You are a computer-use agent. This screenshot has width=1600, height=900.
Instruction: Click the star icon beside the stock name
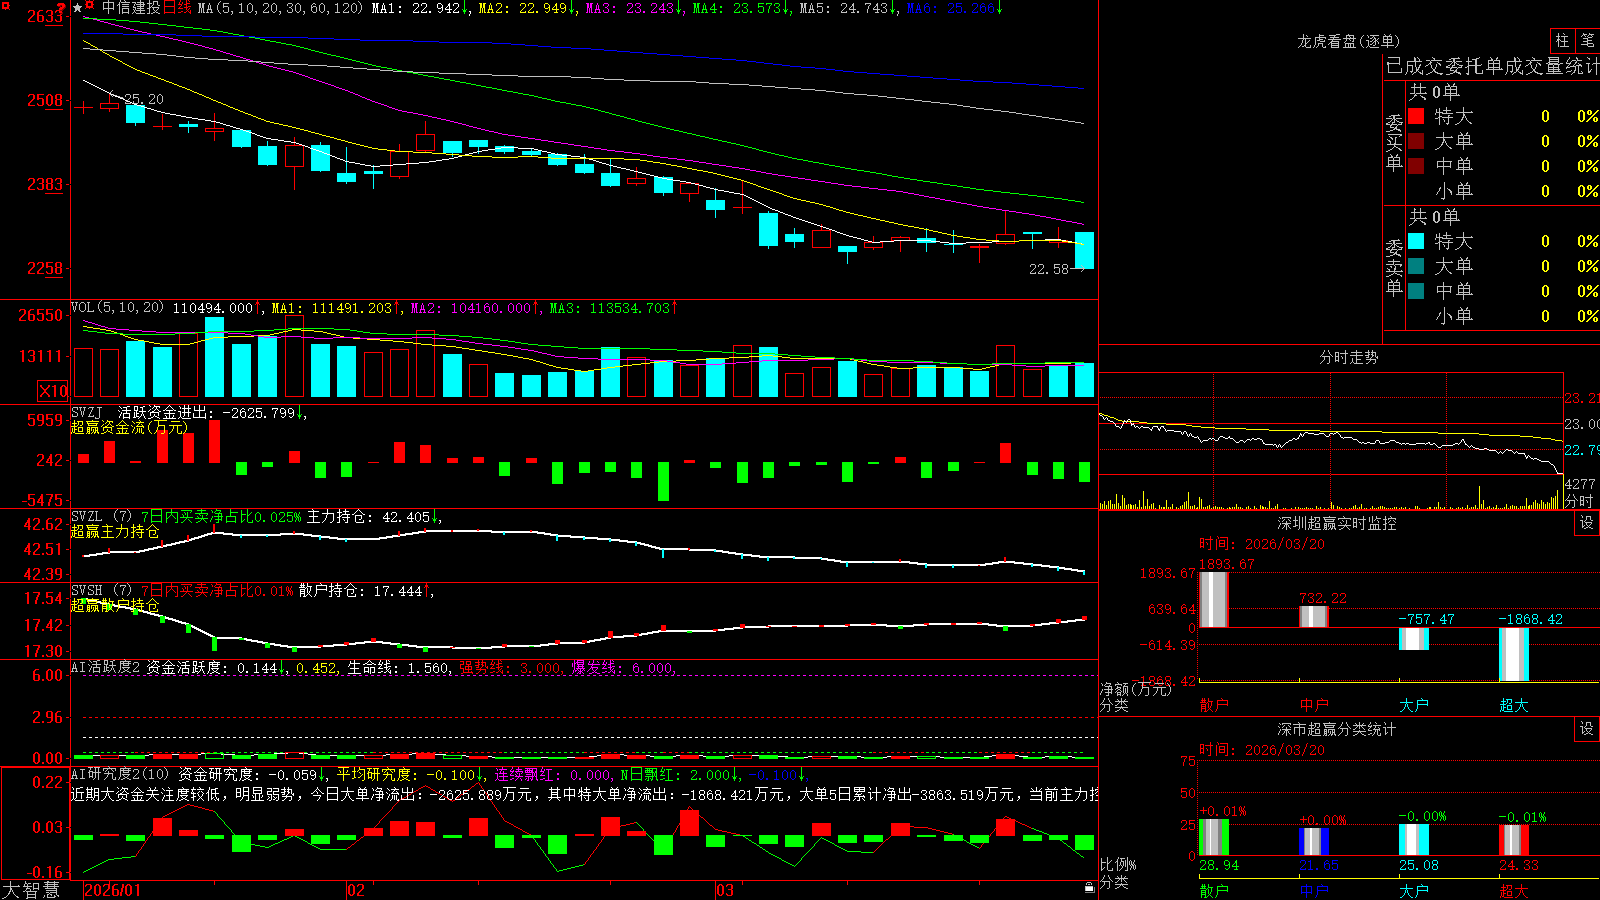[x=77, y=8]
